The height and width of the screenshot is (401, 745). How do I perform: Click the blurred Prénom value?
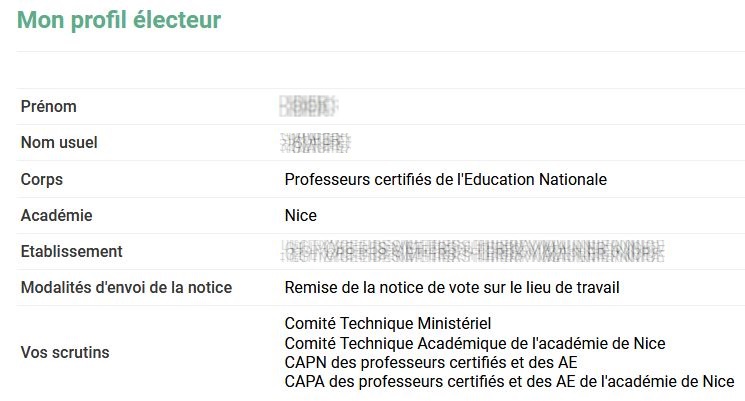[x=308, y=106]
